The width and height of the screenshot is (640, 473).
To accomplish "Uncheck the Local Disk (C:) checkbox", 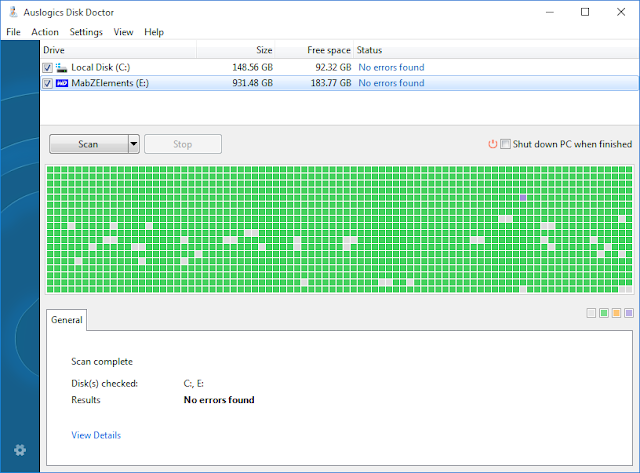I will 47,68.
